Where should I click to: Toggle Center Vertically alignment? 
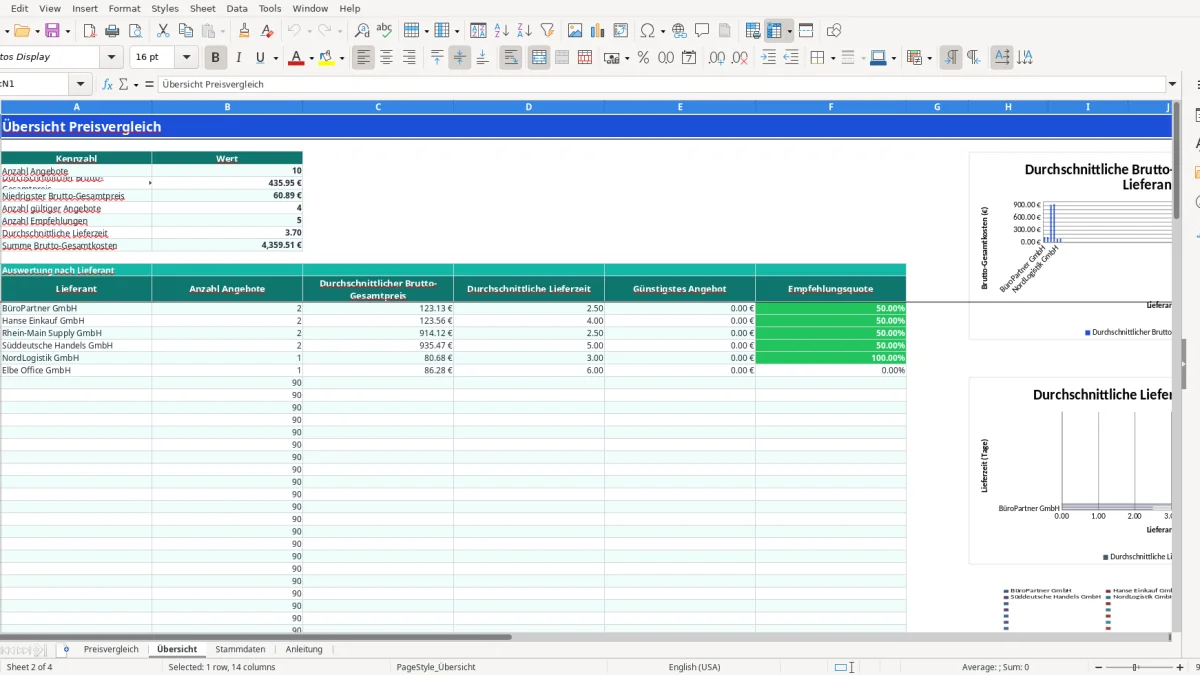pos(460,58)
